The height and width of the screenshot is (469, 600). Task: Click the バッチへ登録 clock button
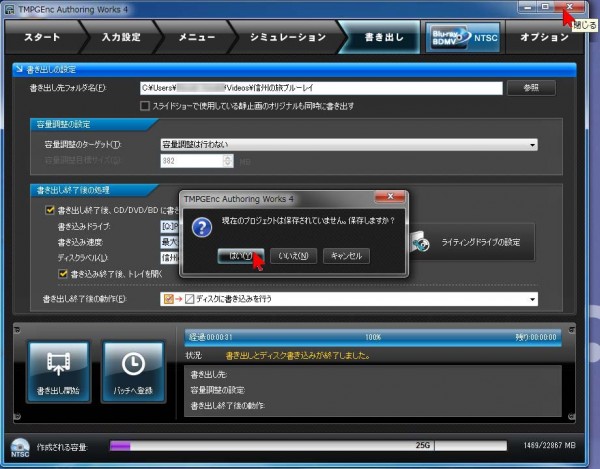pos(133,372)
